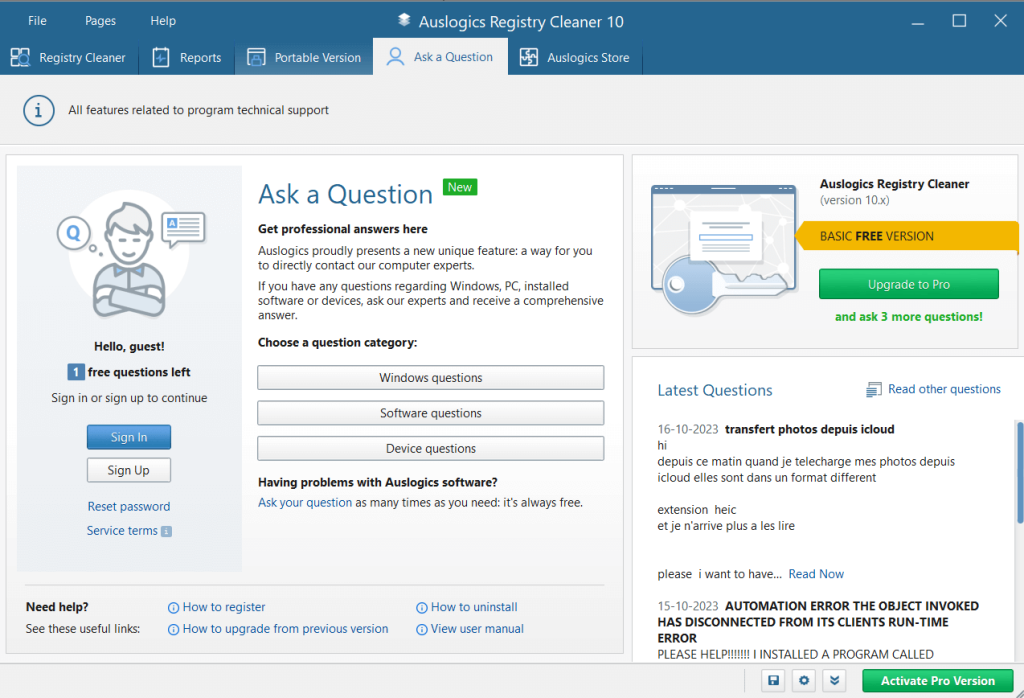This screenshot has height=698, width=1024.
Task: Open the Pages menu
Action: pyautogui.click(x=101, y=21)
